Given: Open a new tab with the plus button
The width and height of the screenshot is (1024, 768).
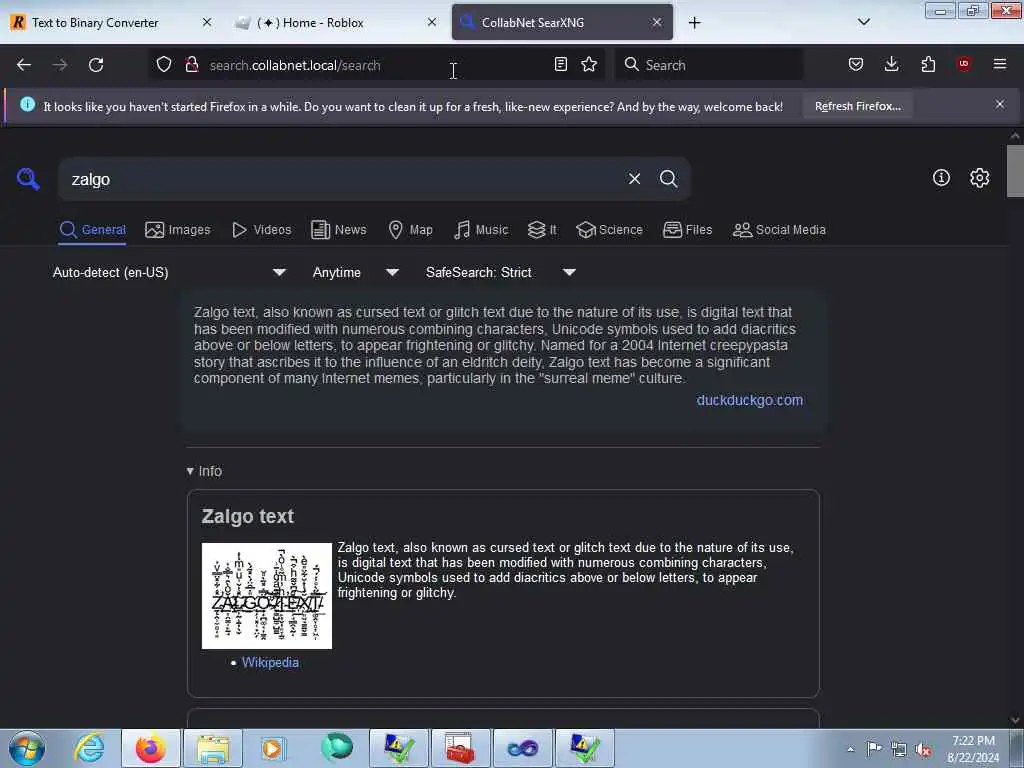Looking at the screenshot, I should coord(694,23).
